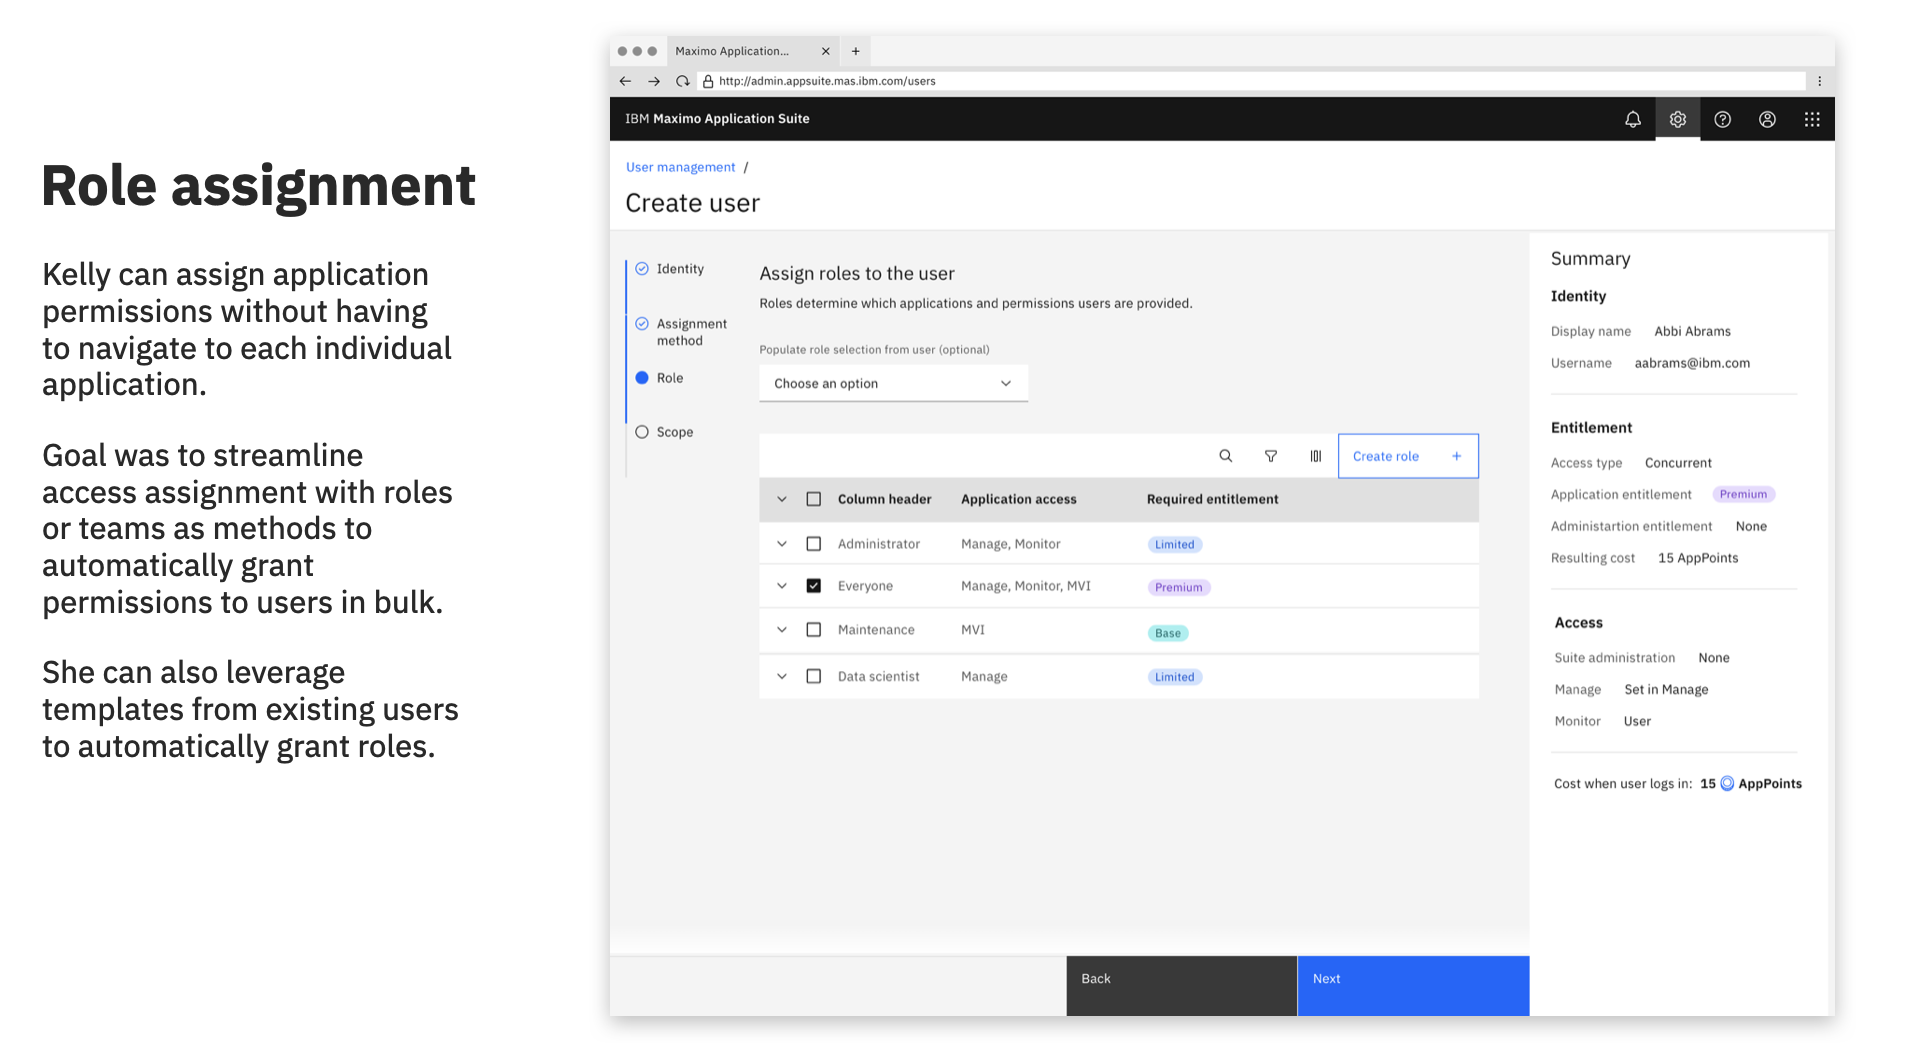Check the Maintenance role checkbox

(813, 630)
